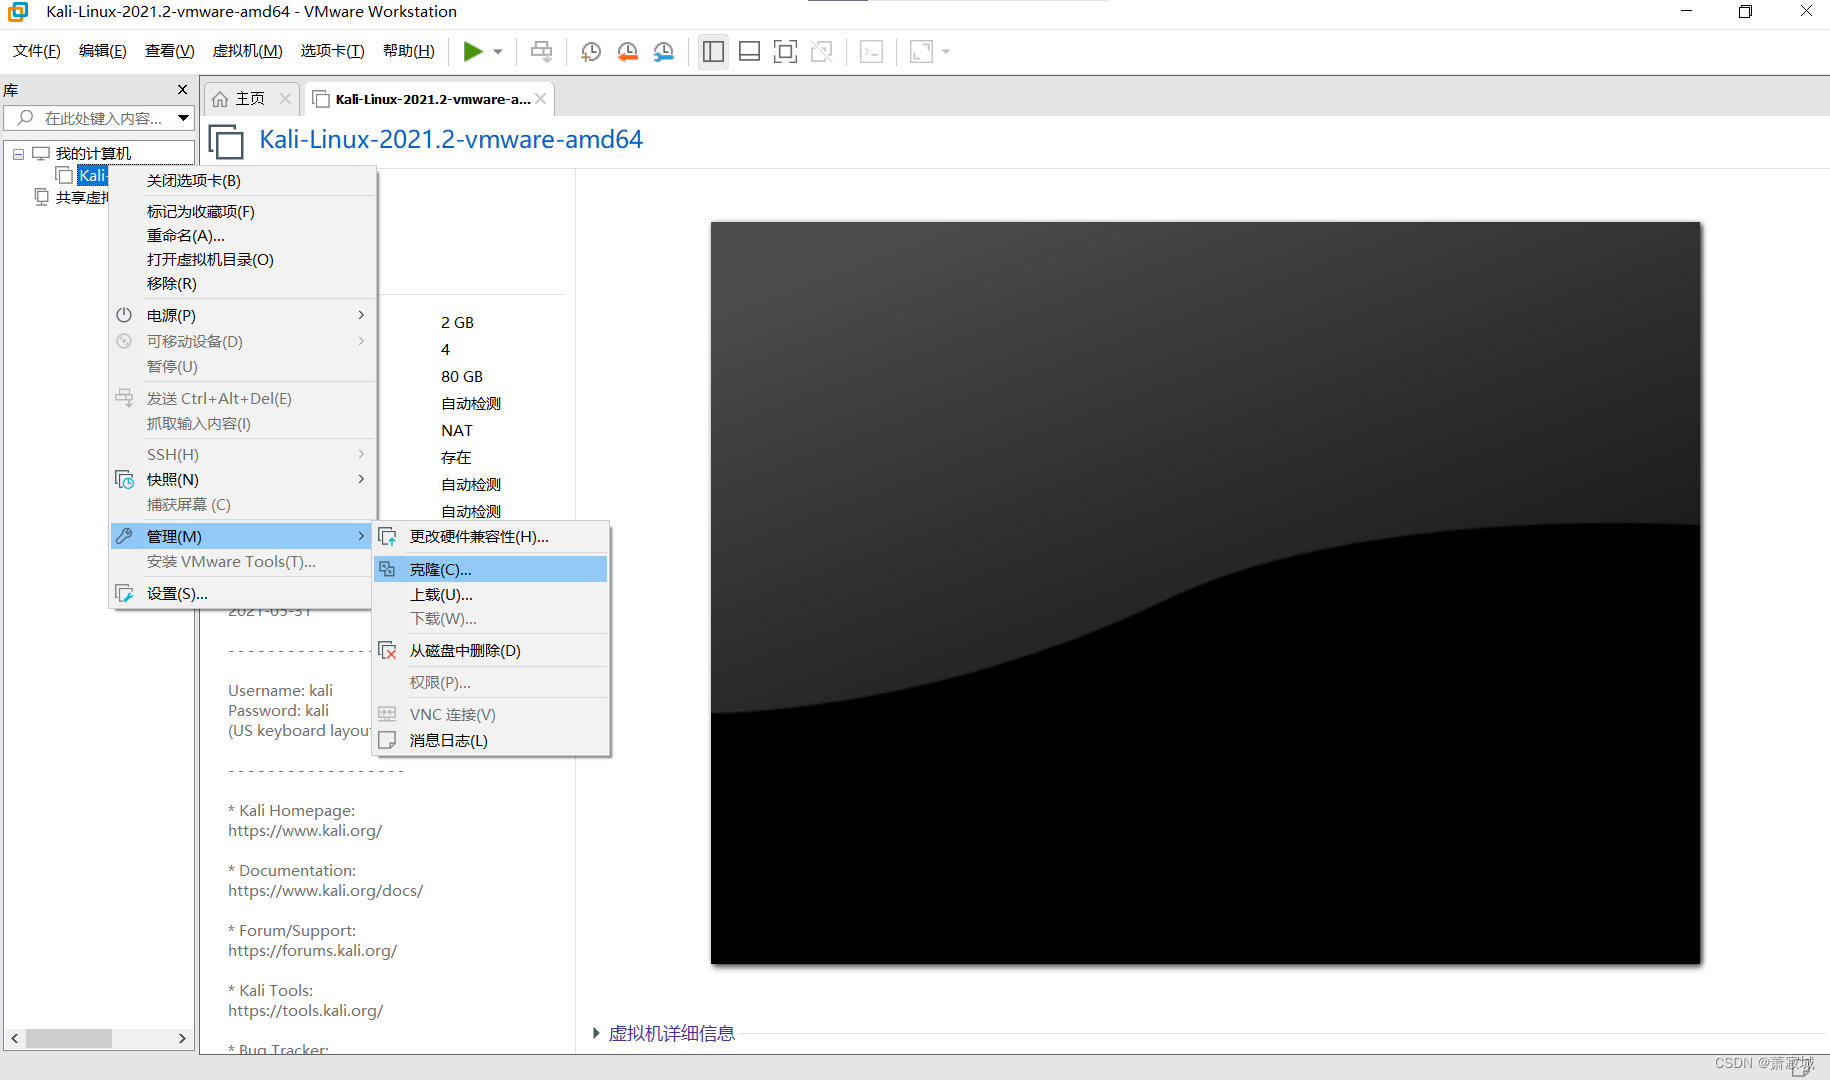Revert to snapshot via the toolbar icon

pos(628,51)
